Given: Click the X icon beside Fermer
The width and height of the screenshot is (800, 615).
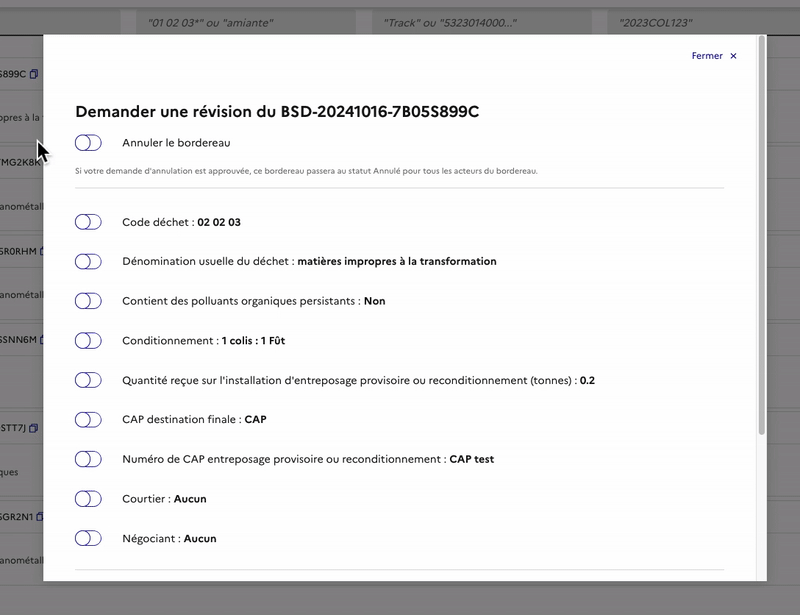Looking at the screenshot, I should [x=733, y=56].
